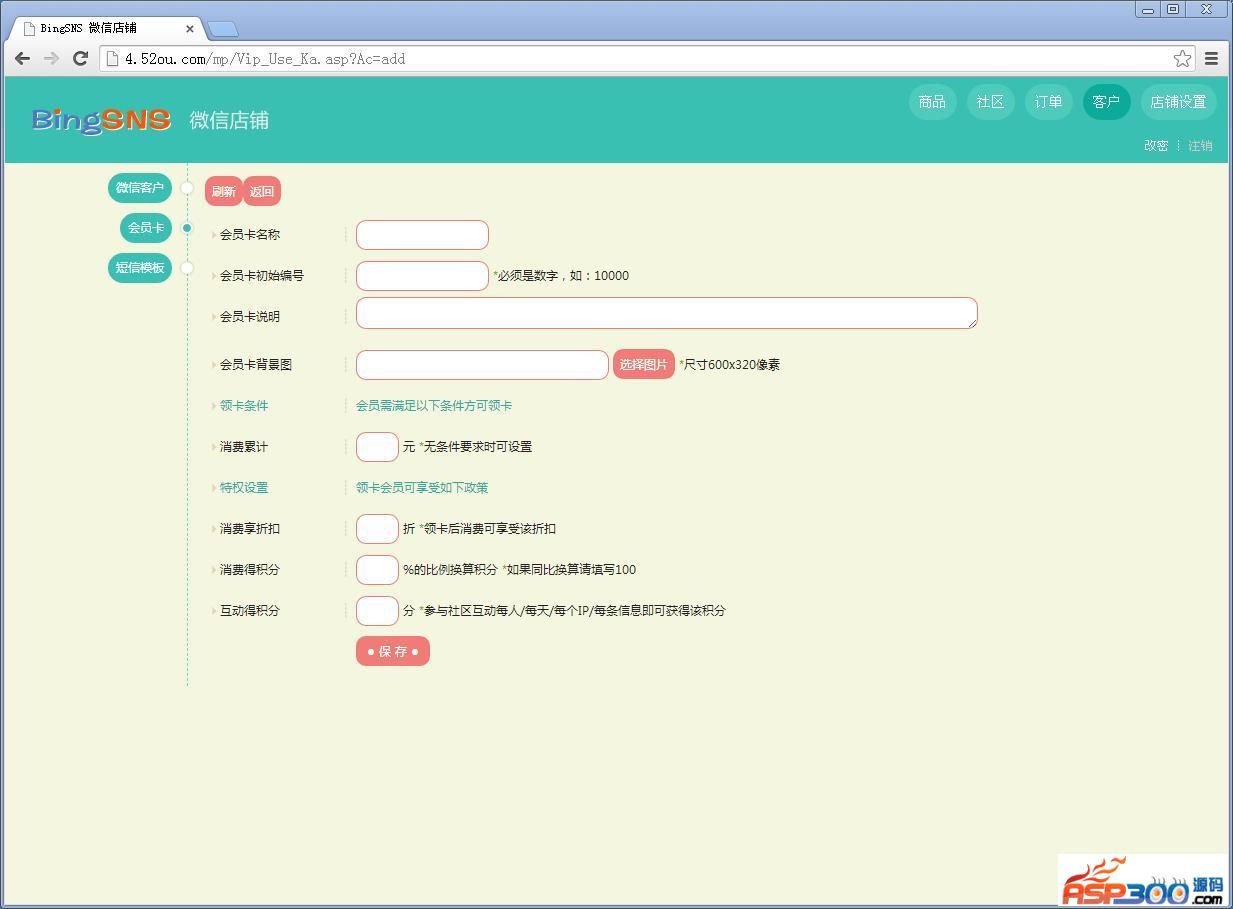The height and width of the screenshot is (909, 1233).
Task: Click the browser reload icon
Action: pyautogui.click(x=80, y=59)
